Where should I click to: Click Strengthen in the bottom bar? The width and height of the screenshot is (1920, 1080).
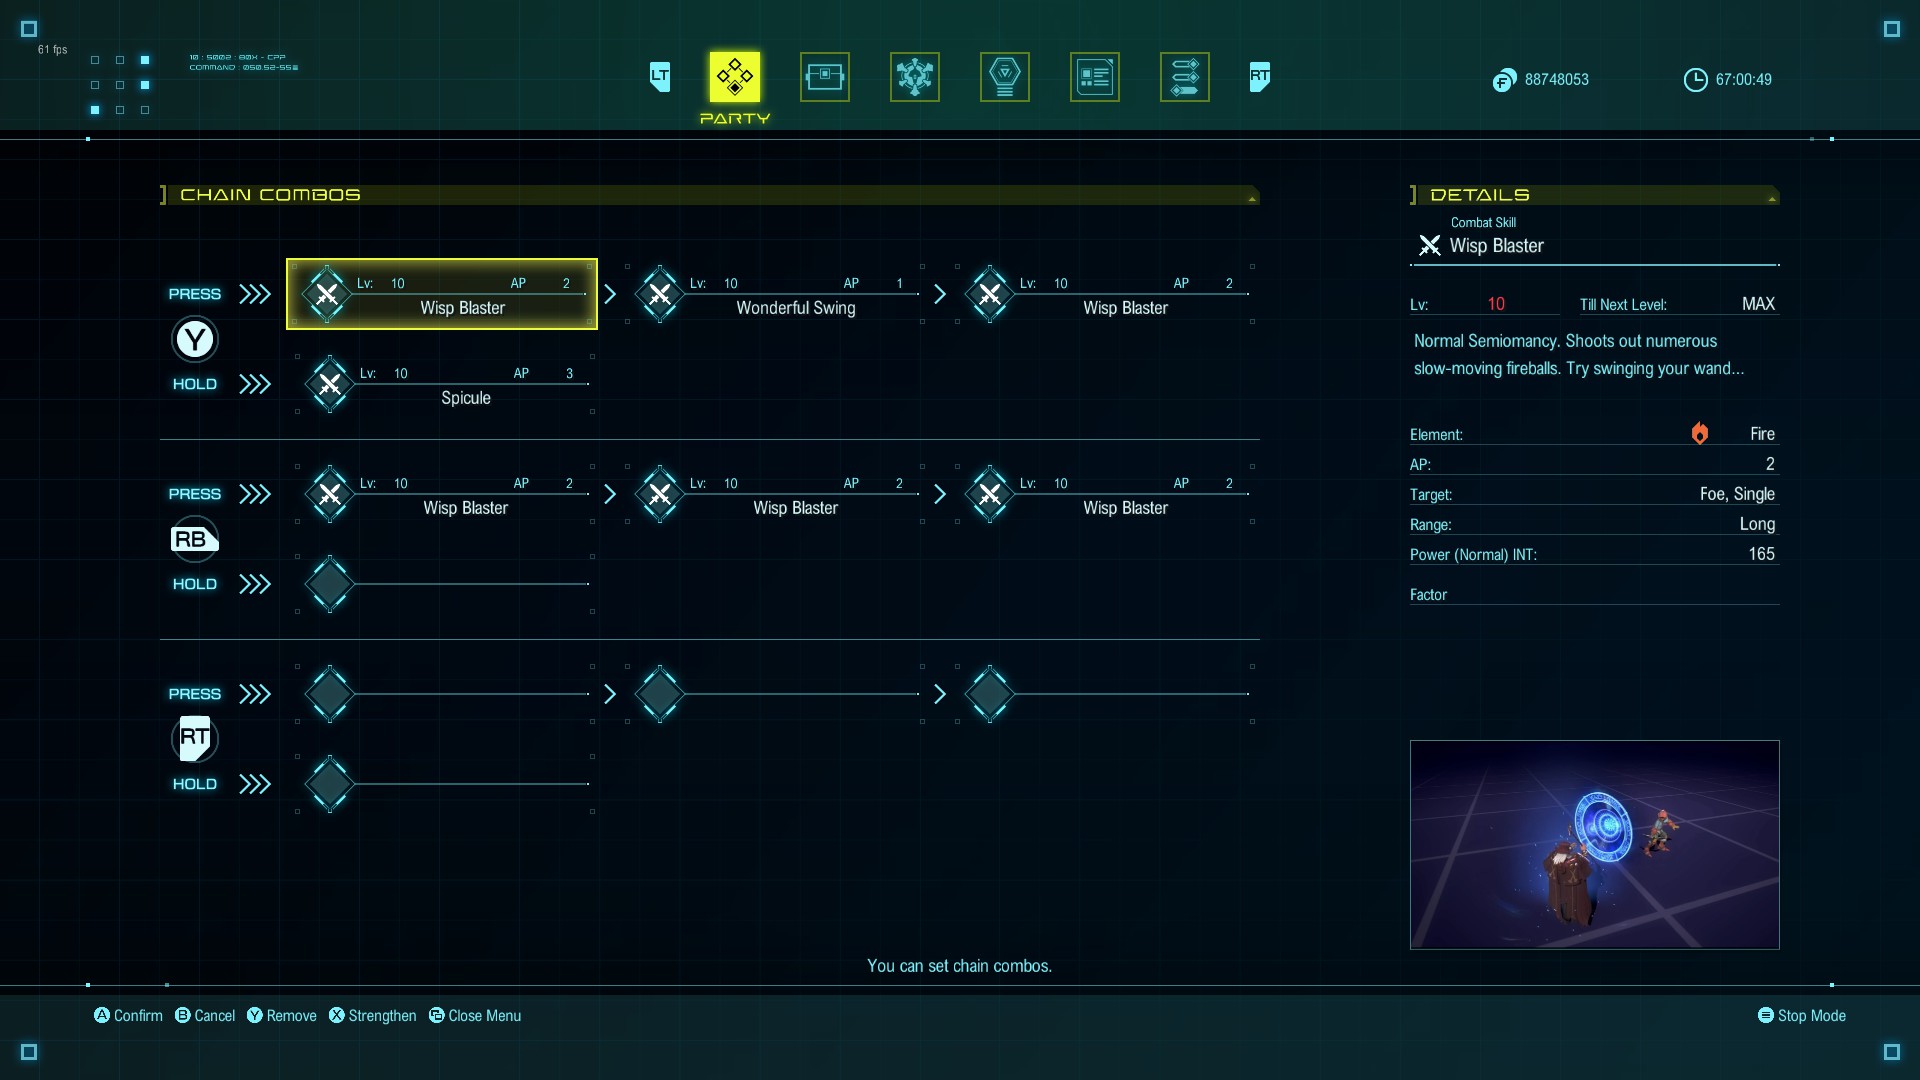click(373, 1015)
